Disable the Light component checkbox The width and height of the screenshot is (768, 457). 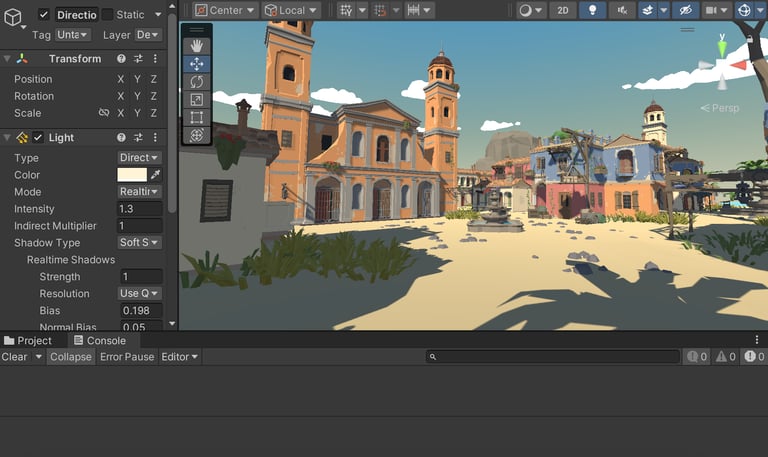(38, 137)
